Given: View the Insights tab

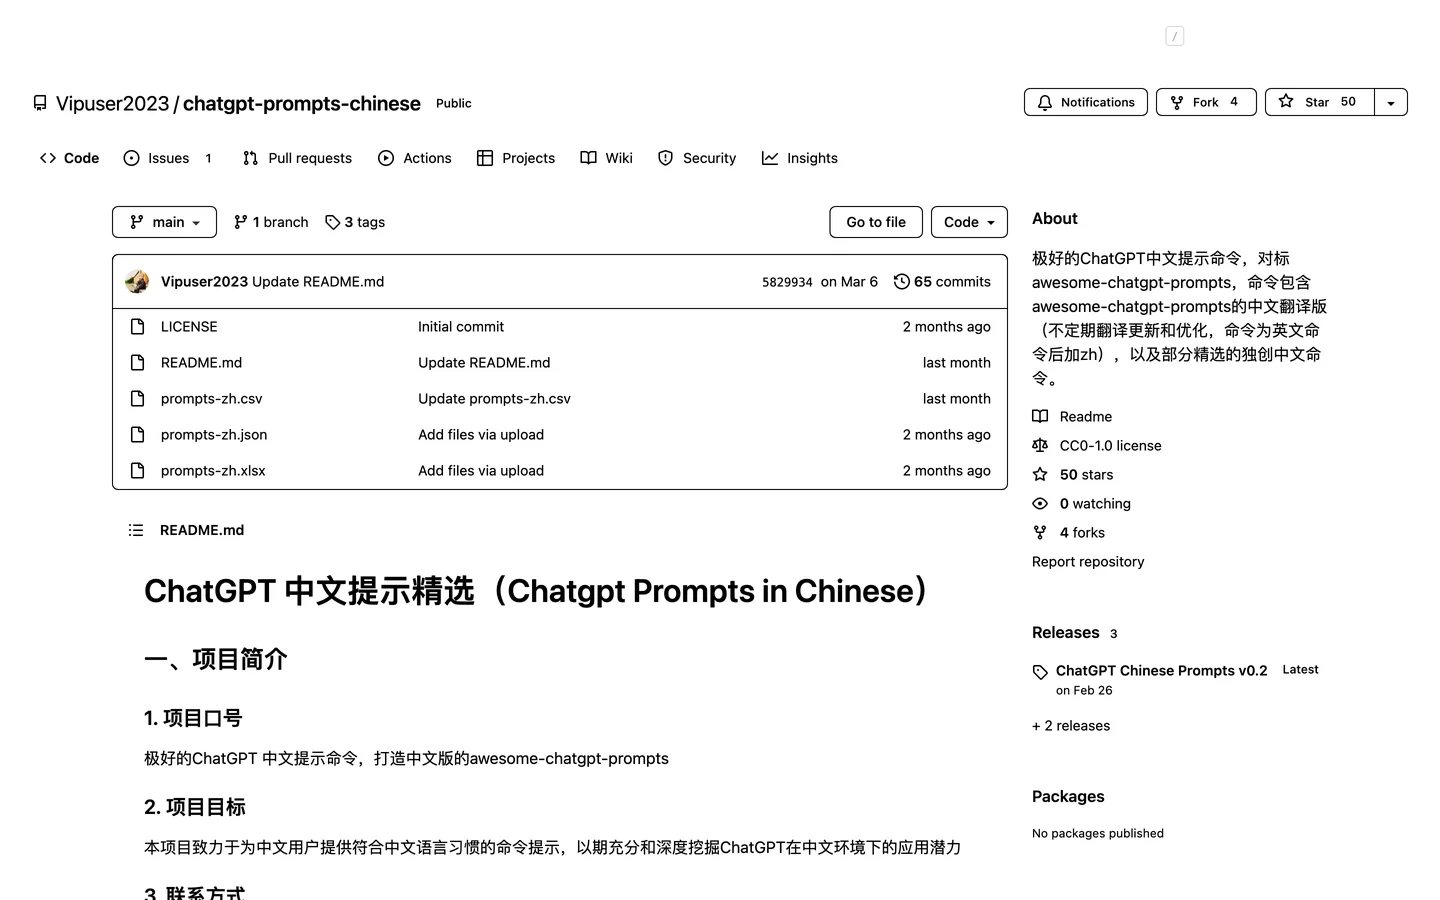Looking at the screenshot, I should pyautogui.click(x=800, y=158).
